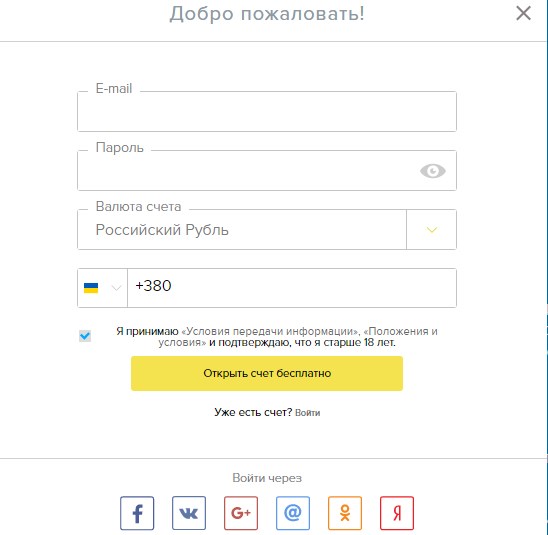Expand the Валюта счета dropdown arrow
This screenshot has width=548, height=535.
[432, 230]
